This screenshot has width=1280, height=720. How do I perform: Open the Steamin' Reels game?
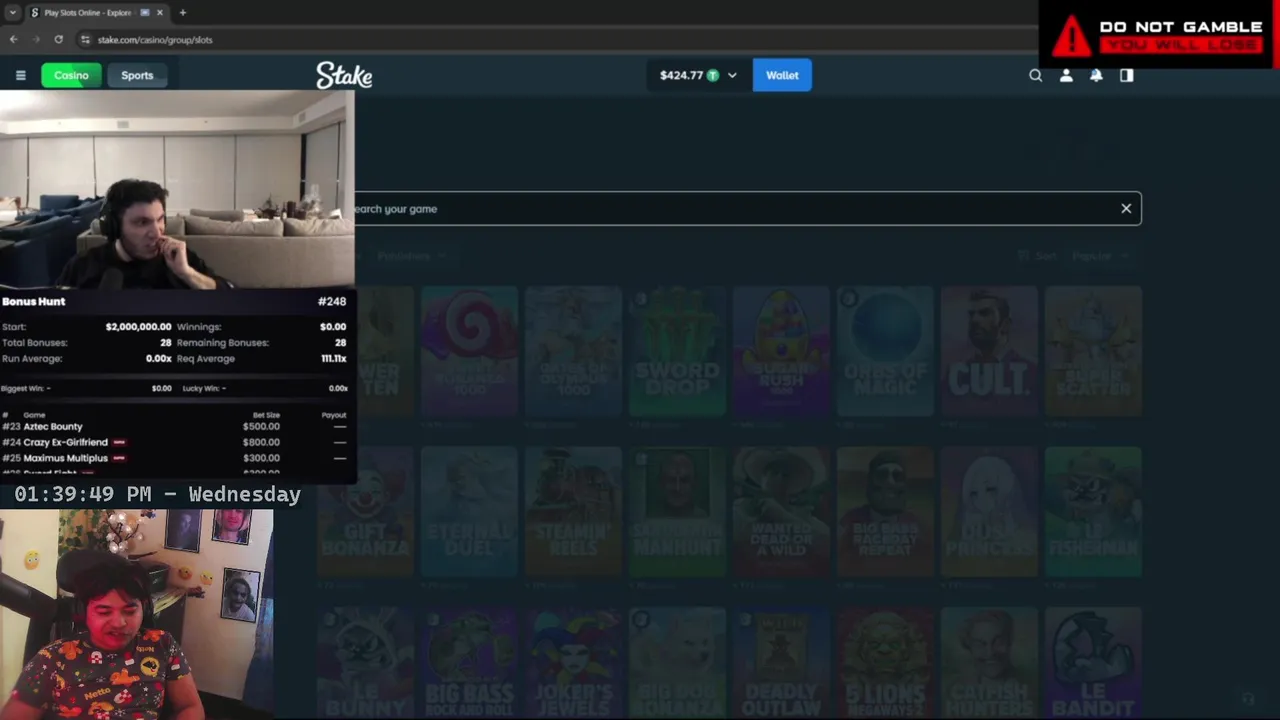coord(573,511)
